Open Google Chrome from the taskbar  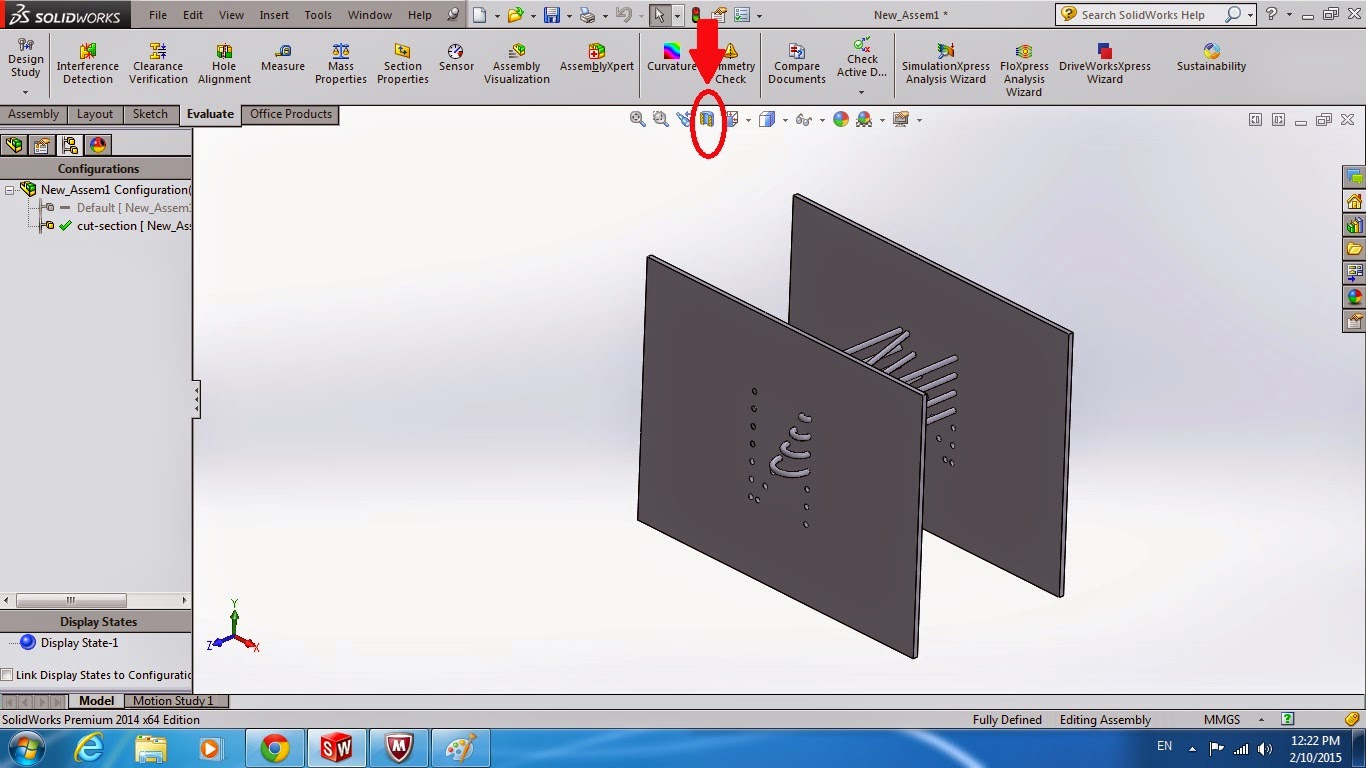(x=274, y=747)
